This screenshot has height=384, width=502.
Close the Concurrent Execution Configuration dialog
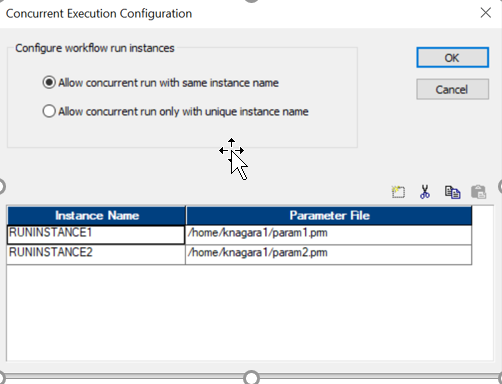click(x=486, y=13)
